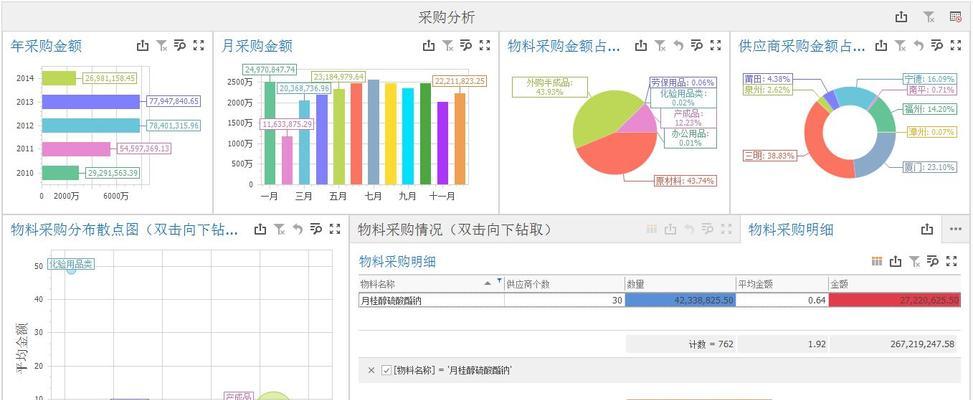Export the 物料采购金额占 pie chart
This screenshot has height=400, width=973.
[641, 45]
